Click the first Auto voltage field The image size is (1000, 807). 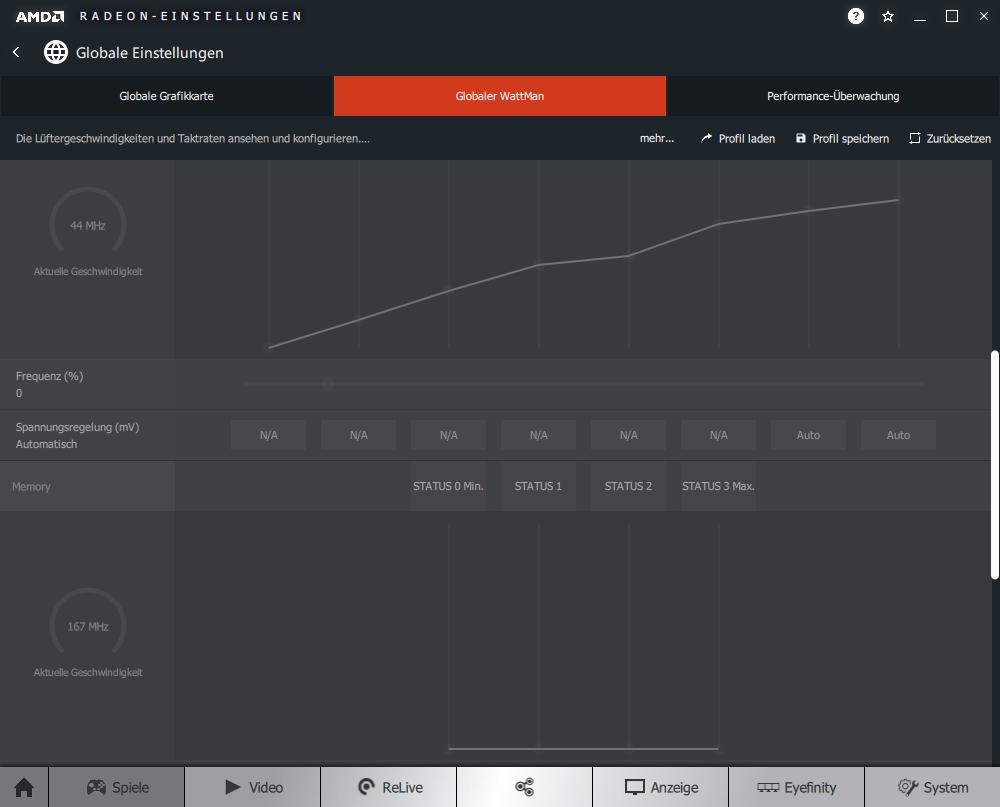(808, 435)
